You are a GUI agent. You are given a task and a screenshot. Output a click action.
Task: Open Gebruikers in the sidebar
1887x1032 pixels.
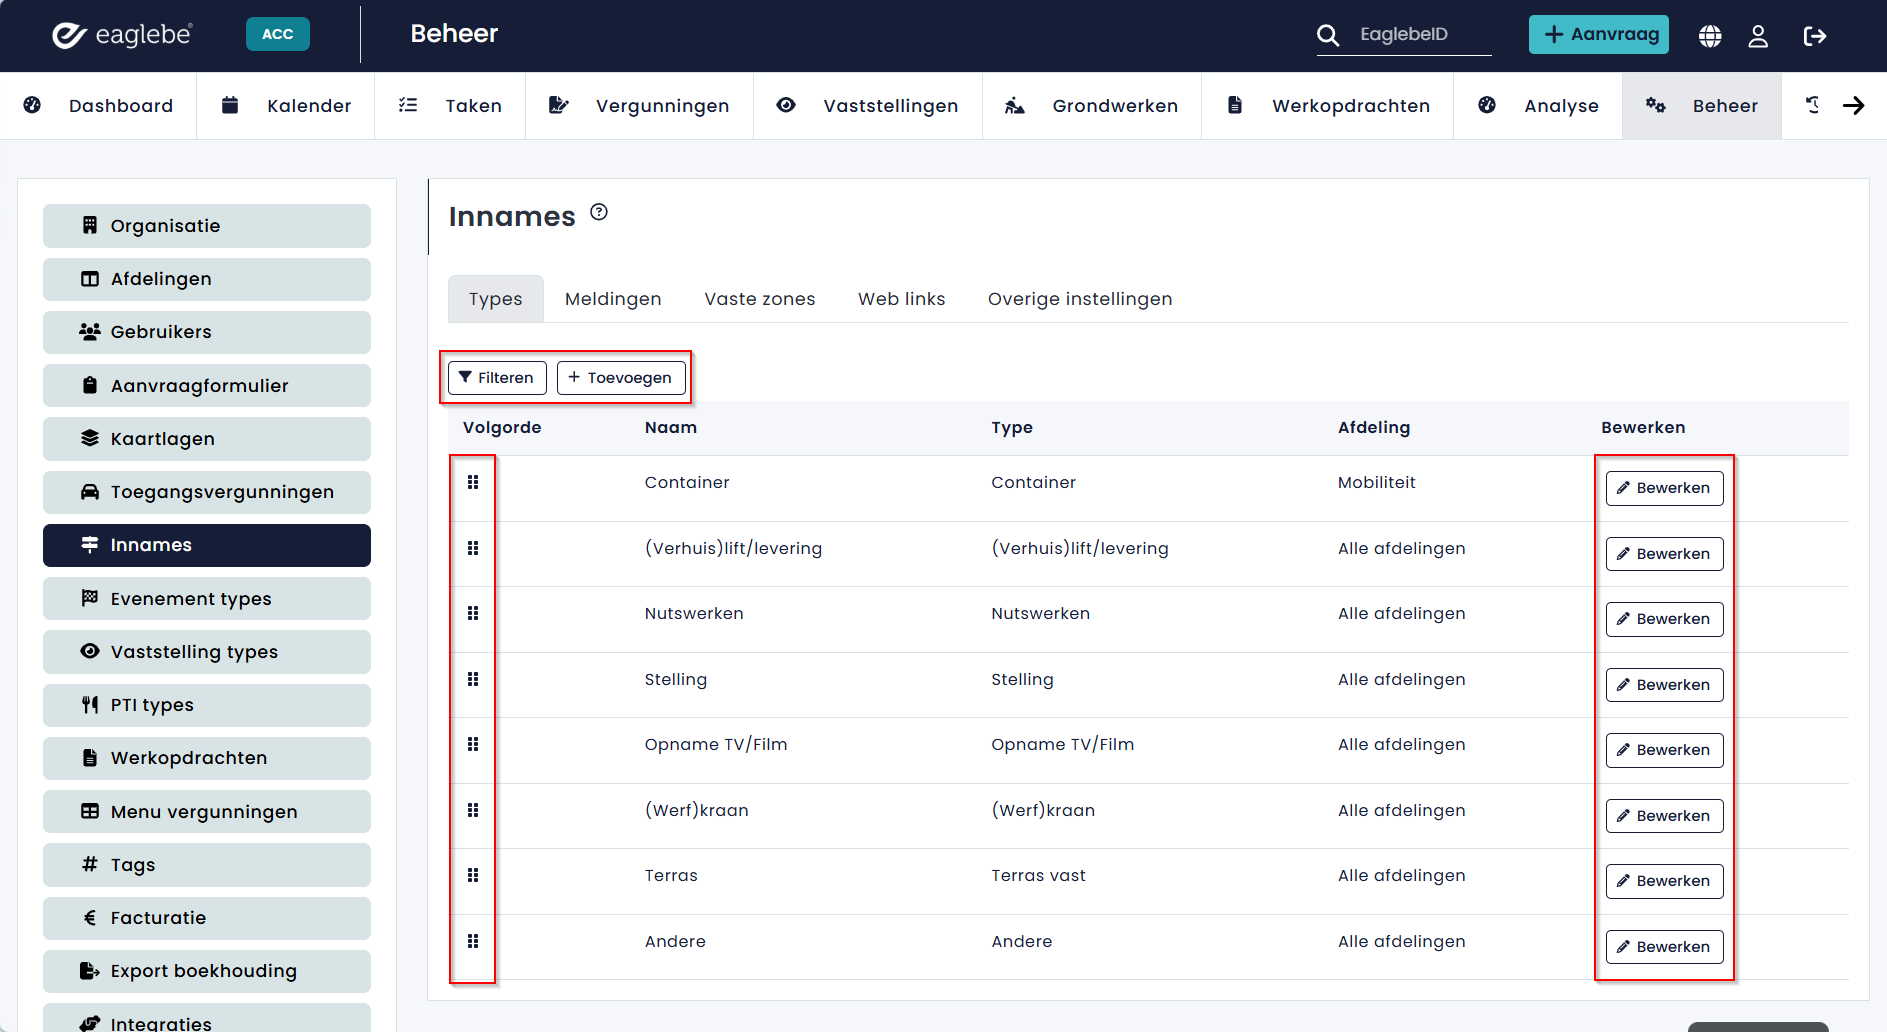click(207, 332)
